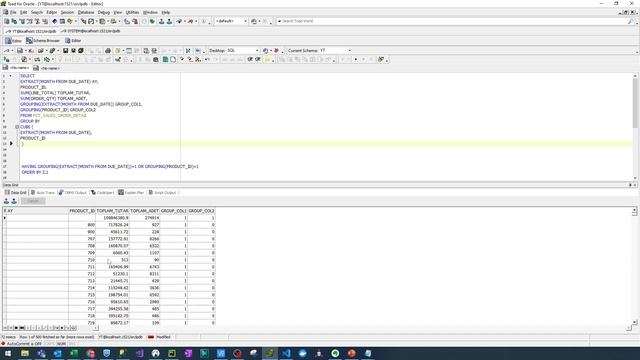Open the File menu

[13, 13]
